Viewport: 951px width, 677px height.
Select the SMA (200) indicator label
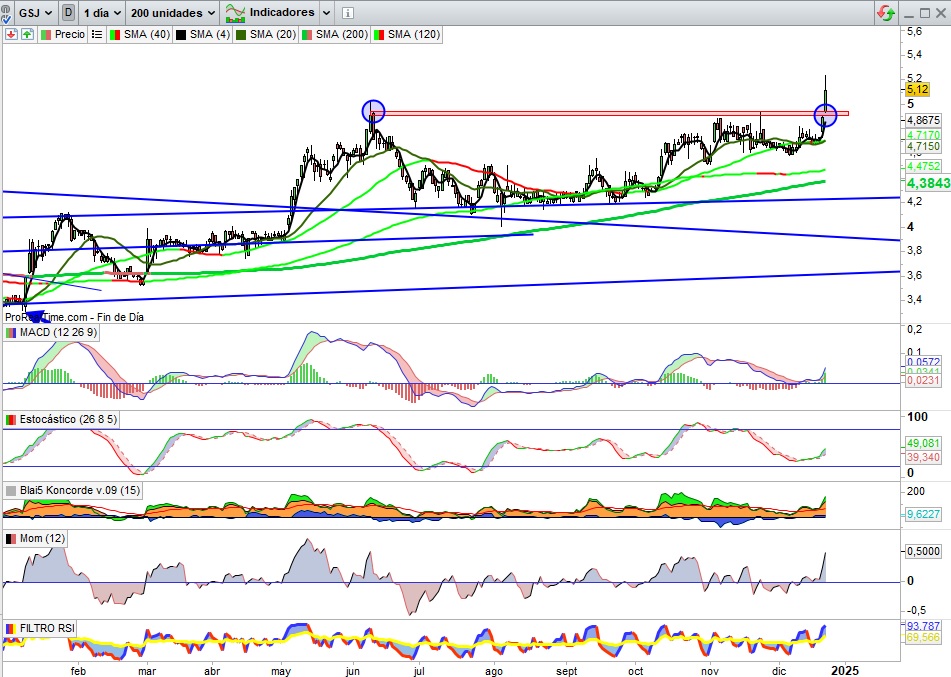click(x=342, y=35)
